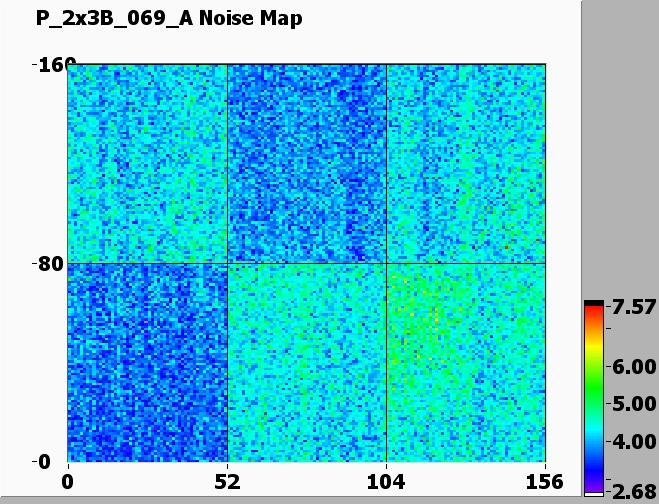Click the color scale value 5.00
Screen dimensions: 659x504
(x=634, y=404)
